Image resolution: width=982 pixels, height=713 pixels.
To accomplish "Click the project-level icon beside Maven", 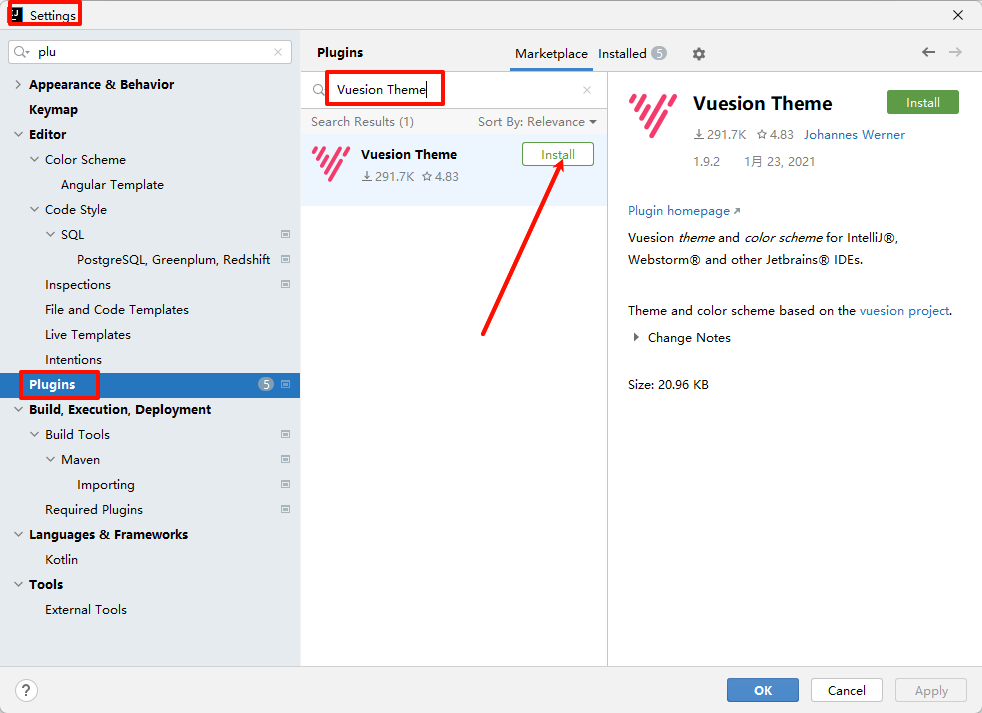I will click(286, 459).
